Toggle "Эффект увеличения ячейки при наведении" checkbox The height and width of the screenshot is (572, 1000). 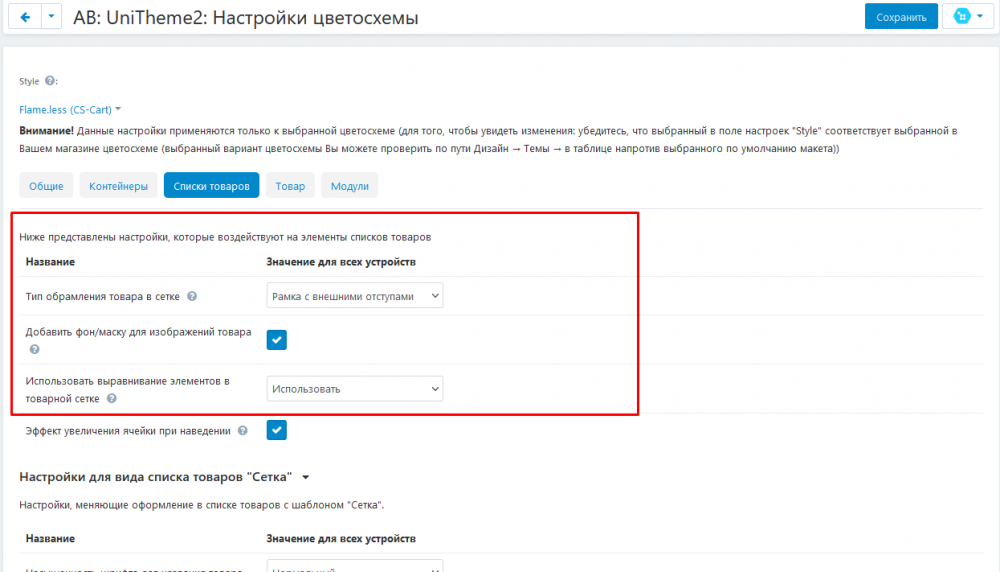277,430
